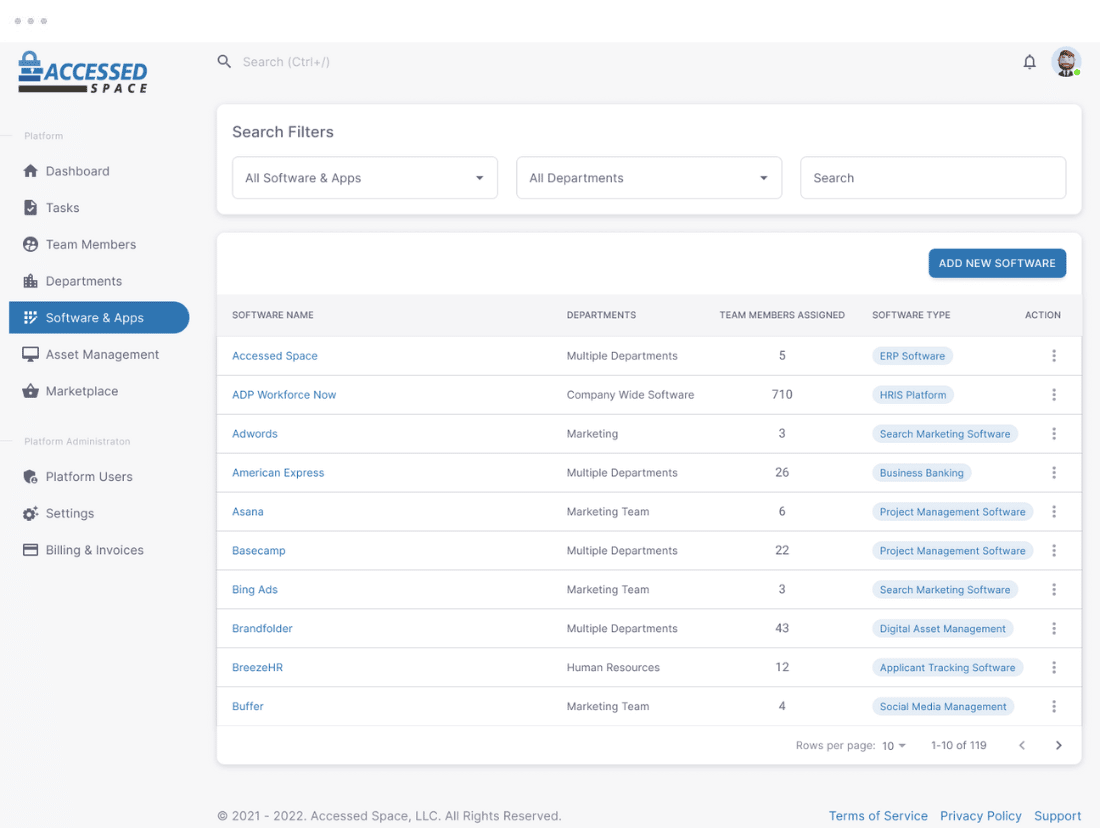Screen dimensions: 1100x828
Task: Open action menu for Accessed Space row
Action: coord(1053,356)
